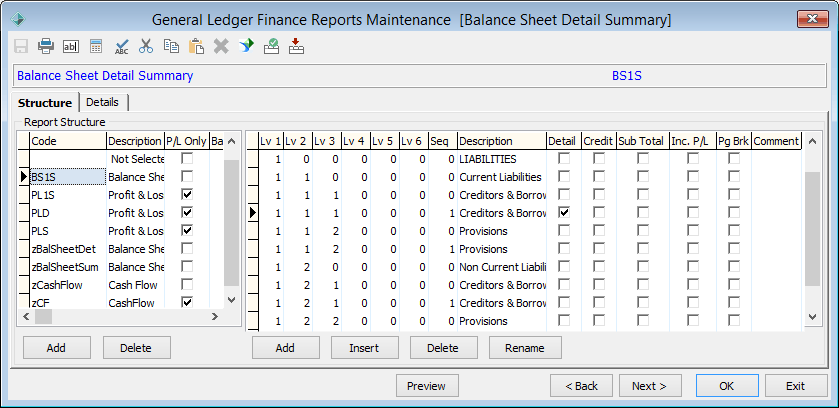The height and width of the screenshot is (408, 839).
Task: Click the Non Current Liabilities description cell
Action: click(502, 267)
